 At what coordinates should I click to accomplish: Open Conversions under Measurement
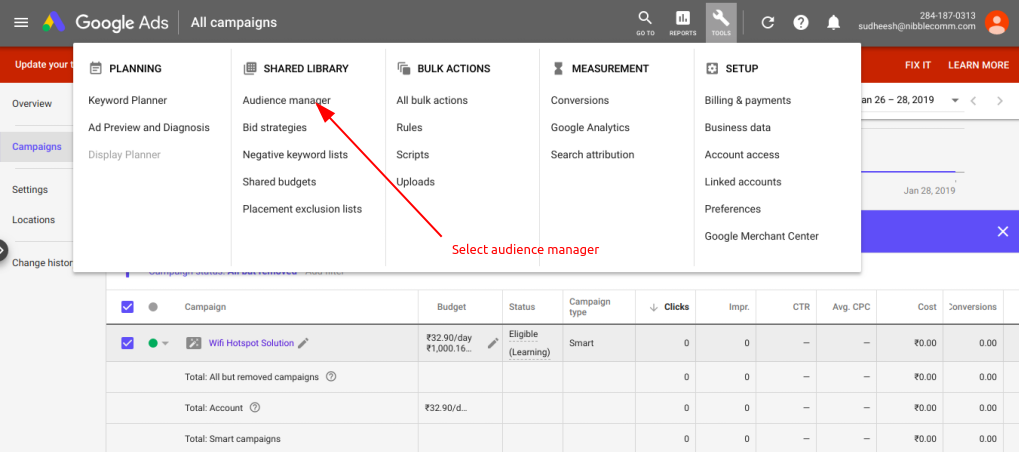coord(580,101)
